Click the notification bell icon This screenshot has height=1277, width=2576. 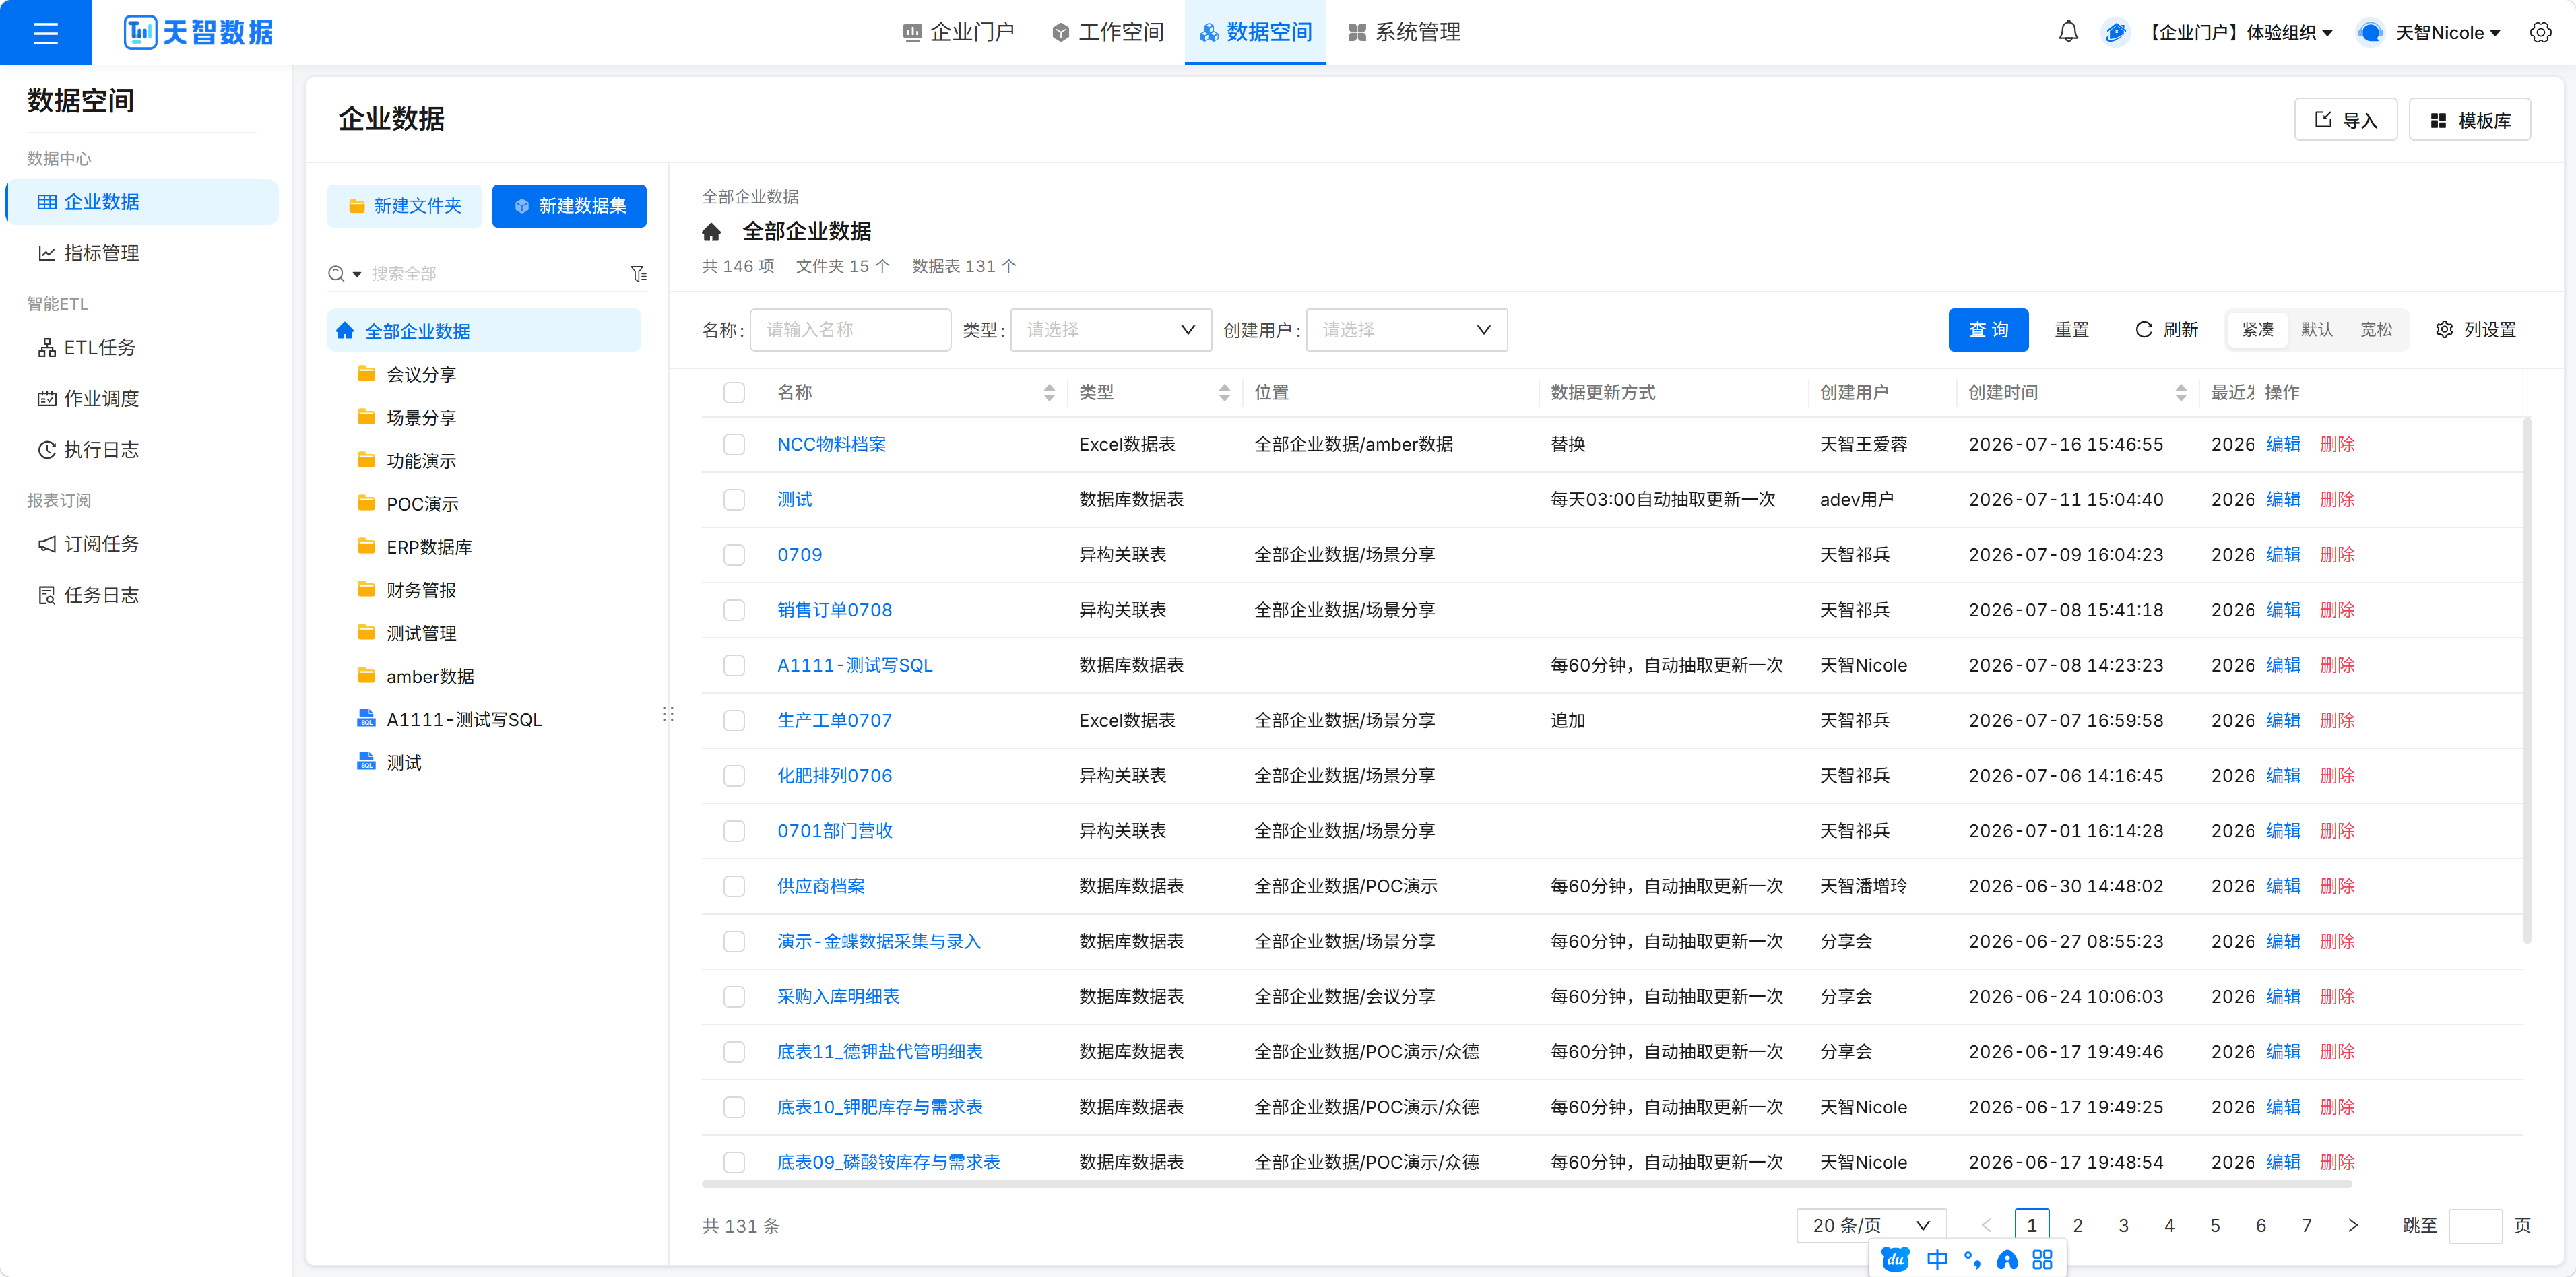pos(2068,32)
